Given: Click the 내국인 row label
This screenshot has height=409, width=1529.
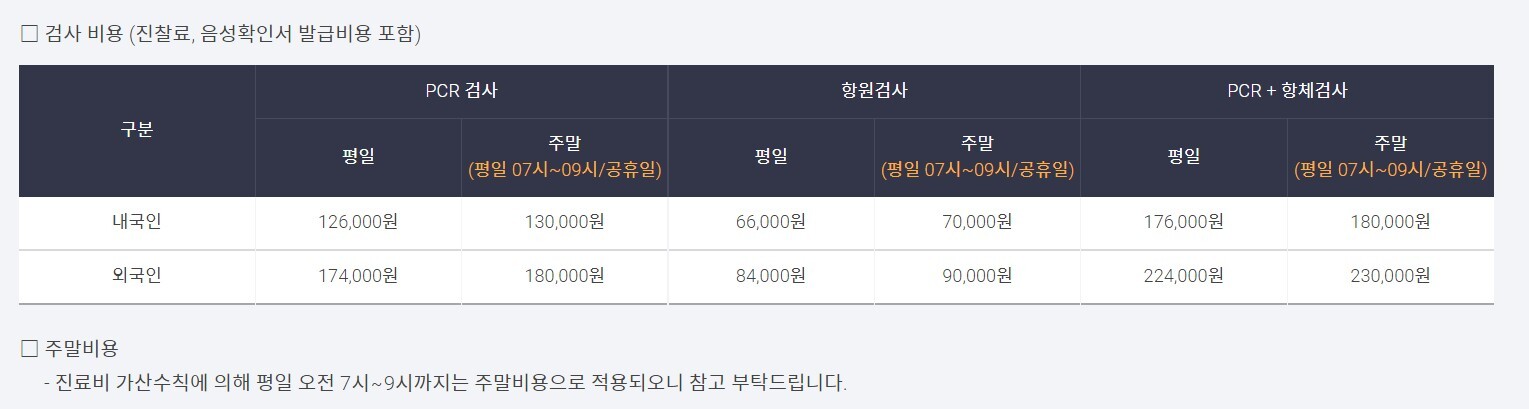Looking at the screenshot, I should pyautogui.click(x=137, y=222).
